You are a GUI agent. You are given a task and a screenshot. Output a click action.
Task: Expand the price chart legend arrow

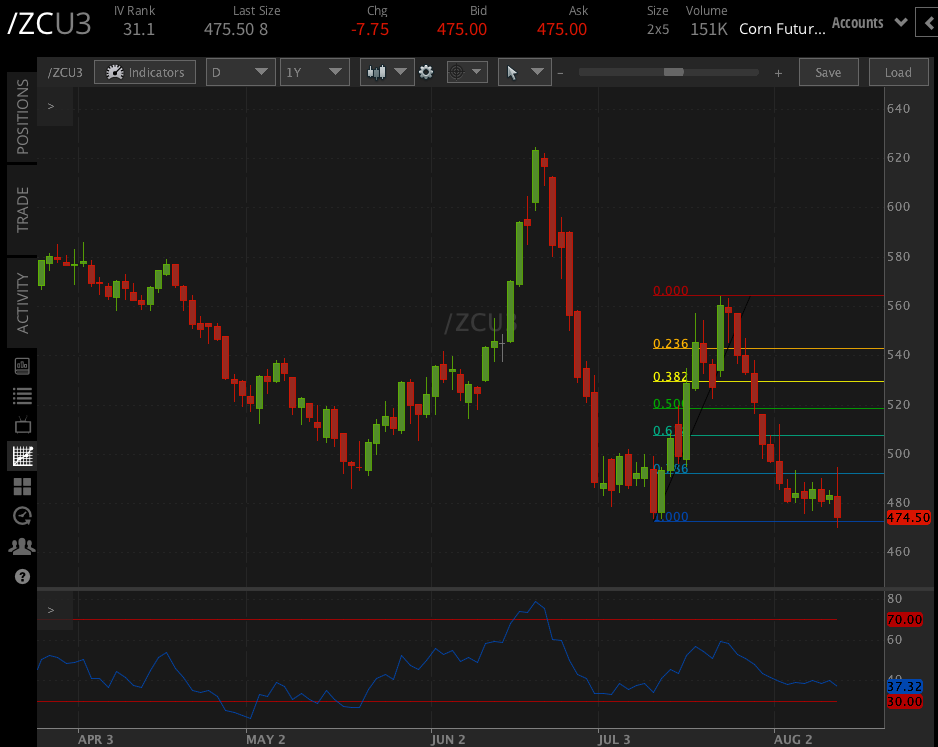[51, 106]
